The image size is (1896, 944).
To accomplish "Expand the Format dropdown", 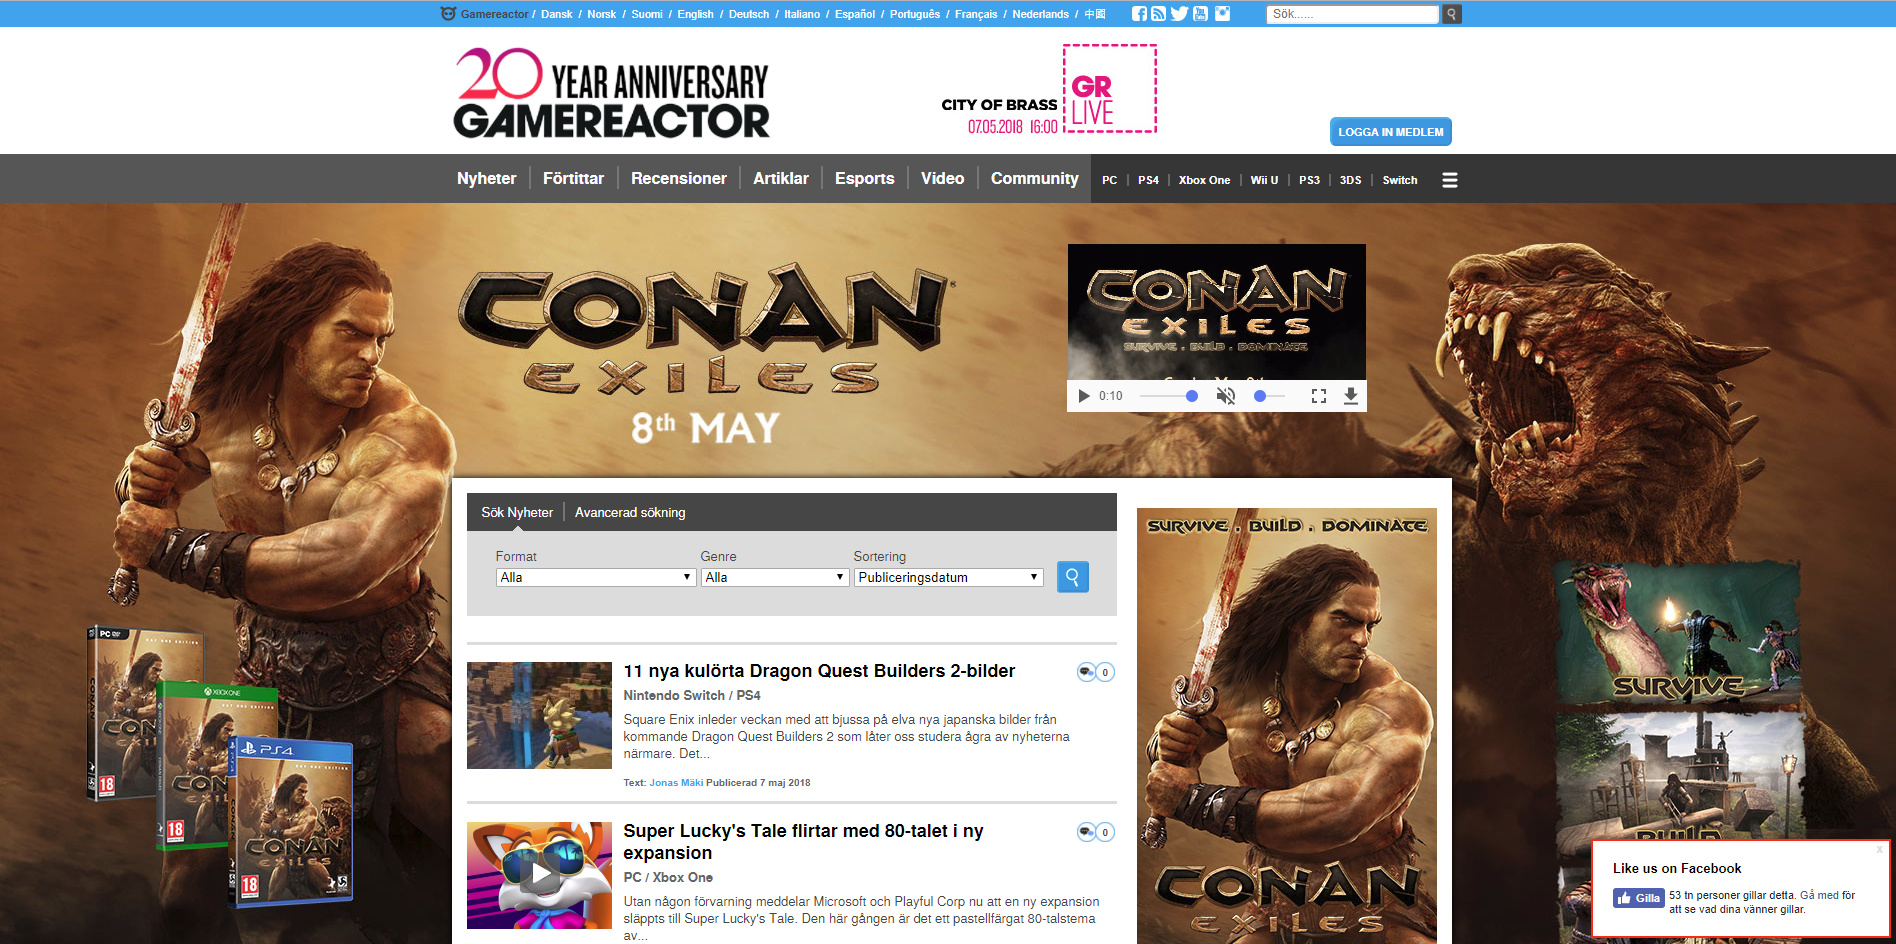I will [x=596, y=577].
